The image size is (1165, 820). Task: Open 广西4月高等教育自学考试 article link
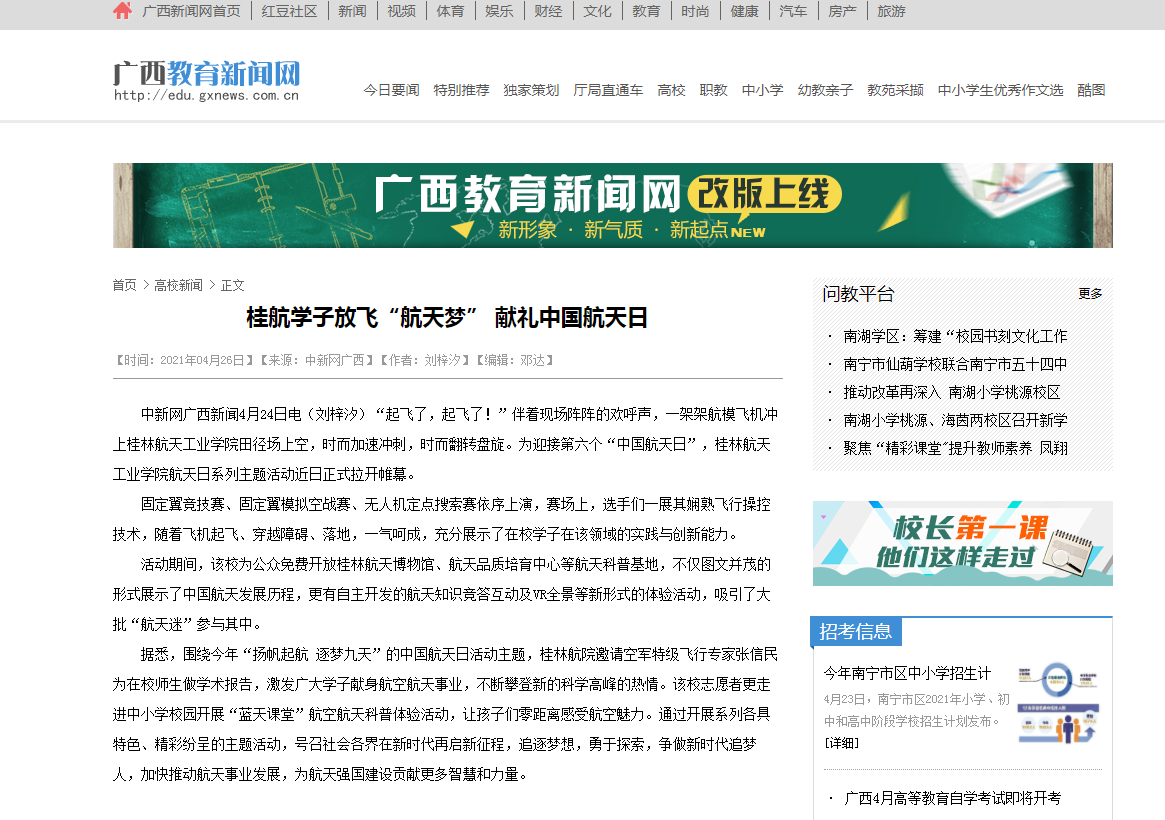tap(952, 798)
